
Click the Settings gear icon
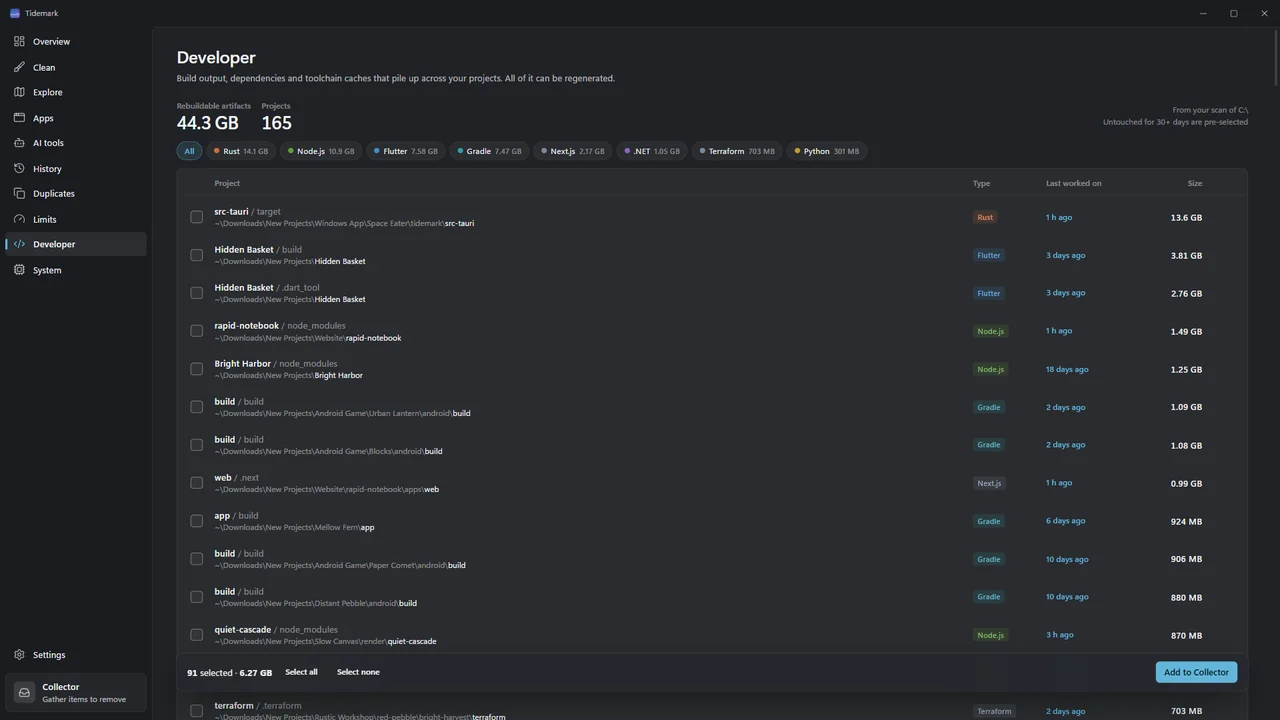[19, 655]
